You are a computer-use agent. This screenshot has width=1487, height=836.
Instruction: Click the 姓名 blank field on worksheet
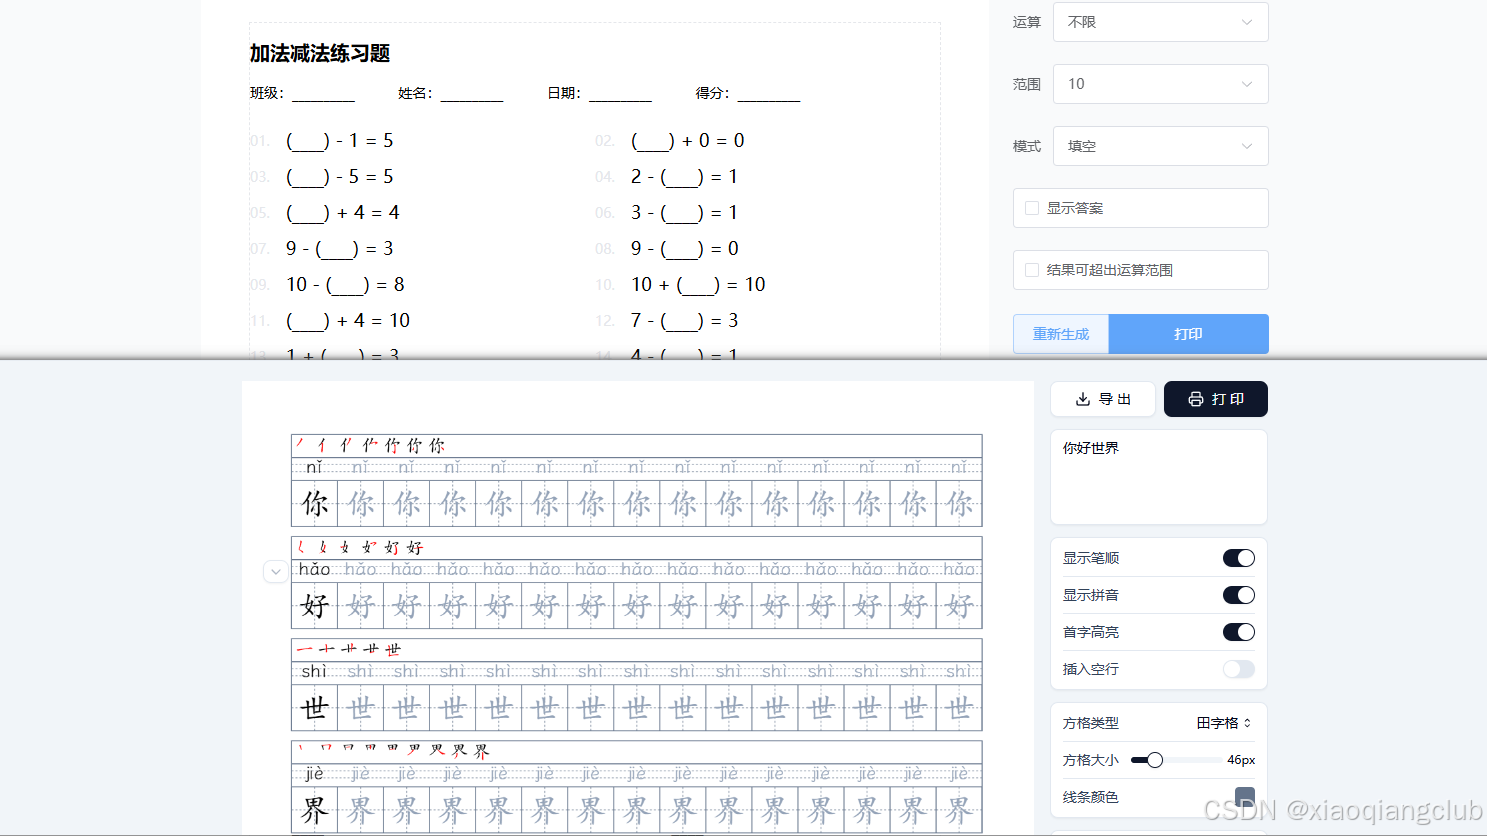(472, 94)
